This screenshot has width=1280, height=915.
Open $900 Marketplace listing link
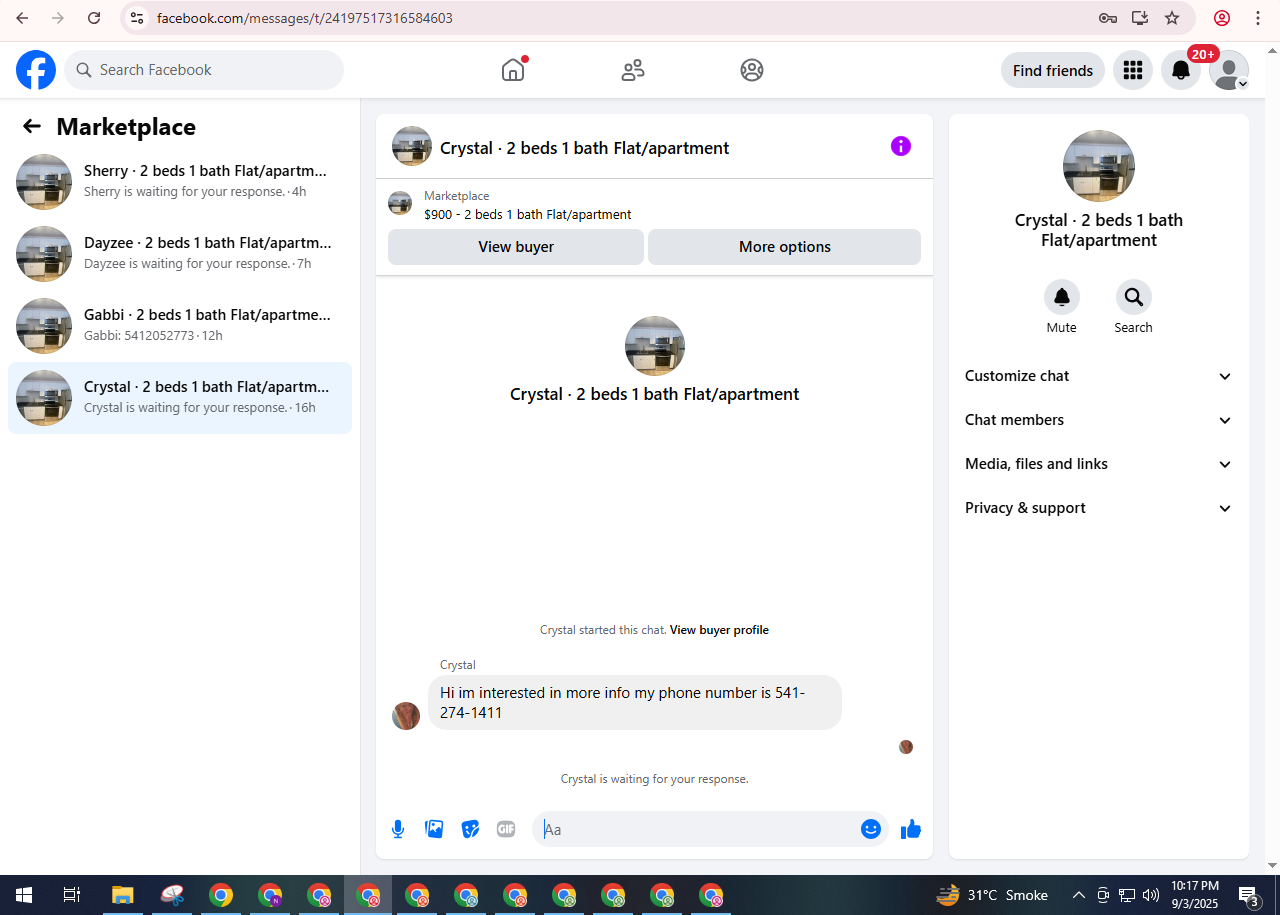click(528, 214)
